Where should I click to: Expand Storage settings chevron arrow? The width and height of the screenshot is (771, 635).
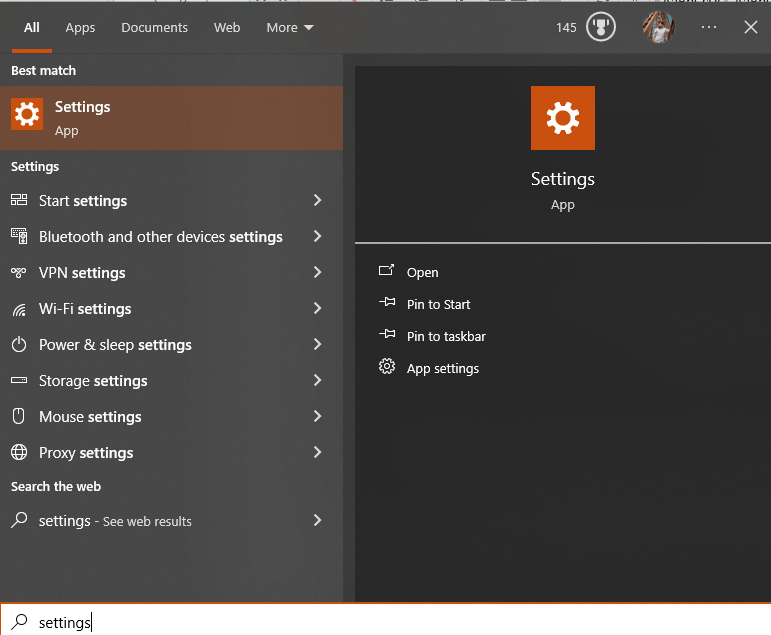pos(318,380)
